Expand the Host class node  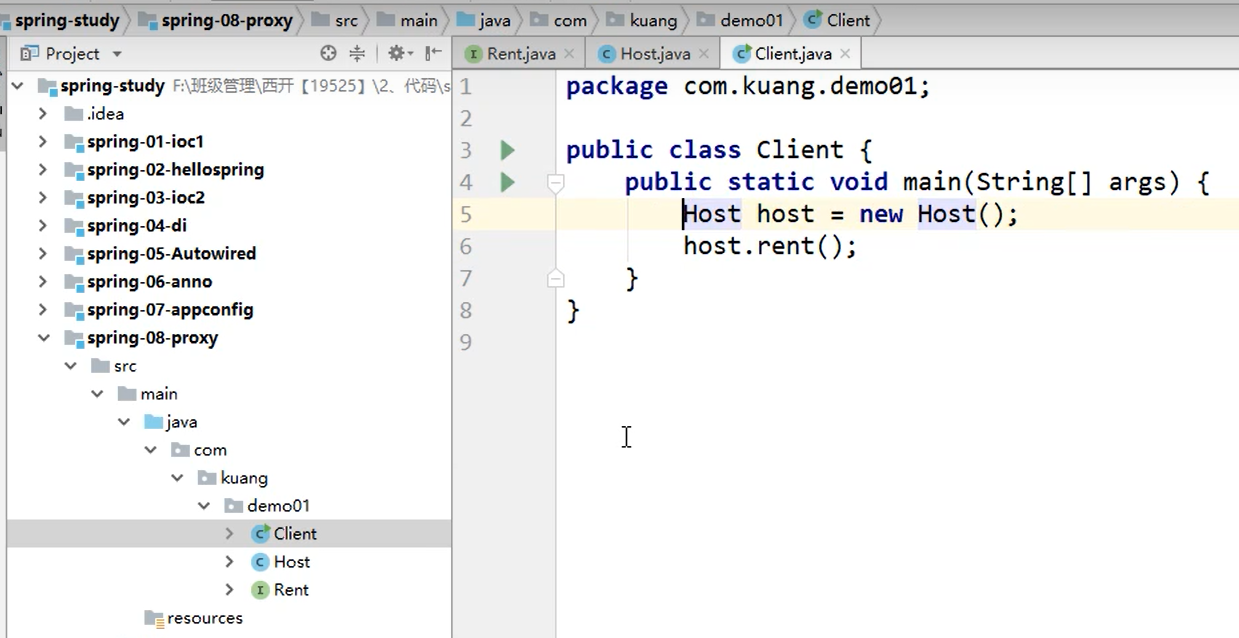[230, 562]
